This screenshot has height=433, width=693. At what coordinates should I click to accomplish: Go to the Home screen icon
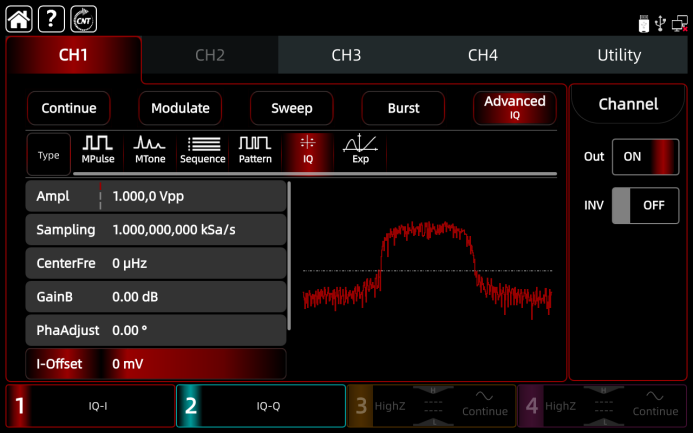coord(20,17)
